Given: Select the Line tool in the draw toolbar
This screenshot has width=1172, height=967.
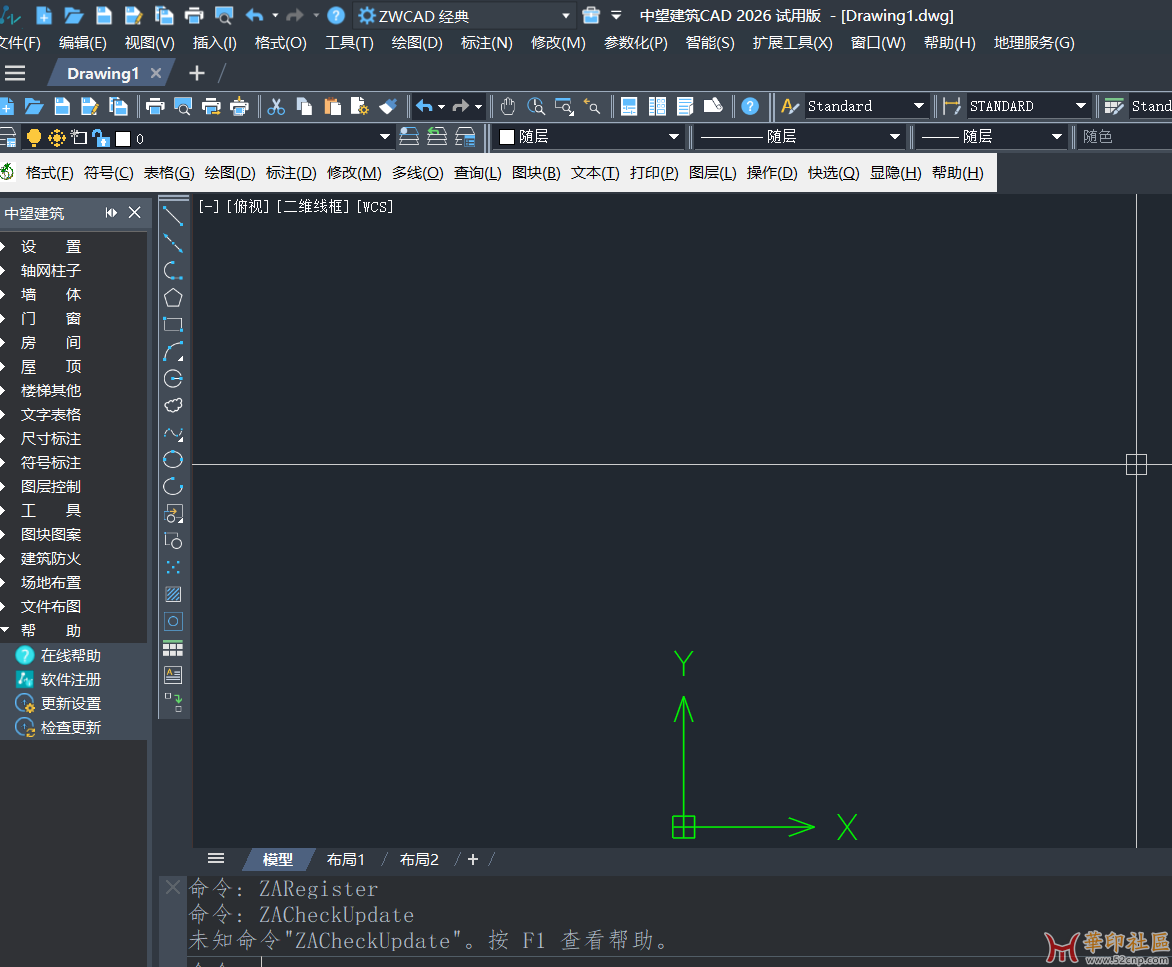Looking at the screenshot, I should click(x=173, y=217).
